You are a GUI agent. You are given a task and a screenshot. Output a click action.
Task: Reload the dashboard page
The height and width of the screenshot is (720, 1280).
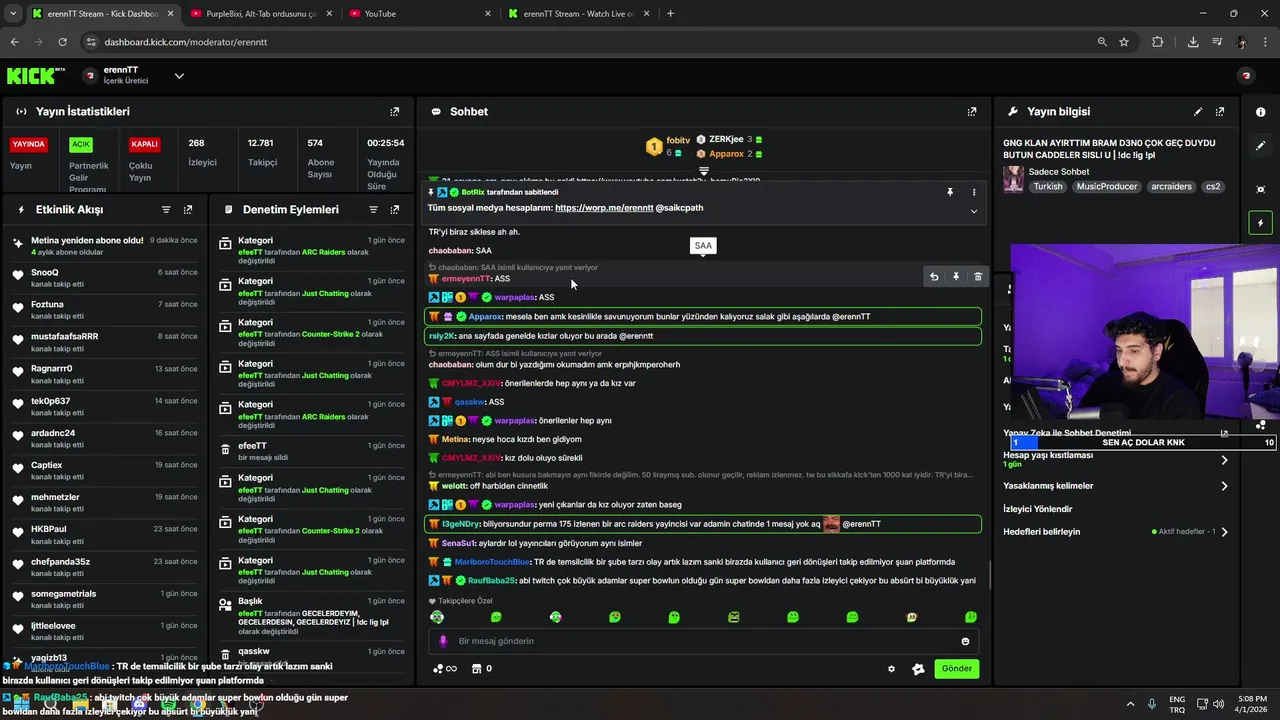pyautogui.click(x=62, y=42)
